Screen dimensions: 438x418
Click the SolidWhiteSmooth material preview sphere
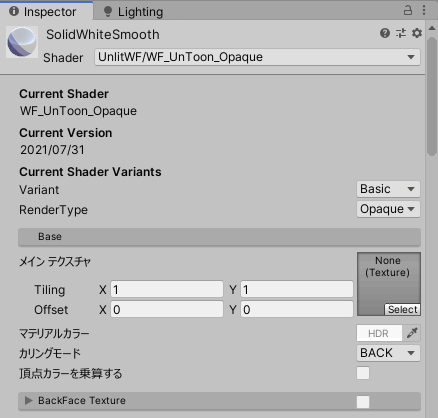22,42
